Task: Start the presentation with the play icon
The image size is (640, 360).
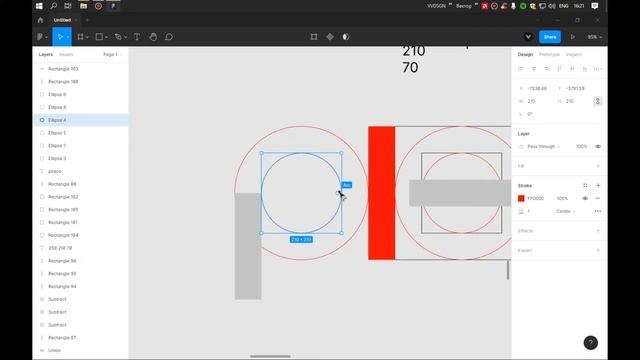Action: tap(573, 37)
